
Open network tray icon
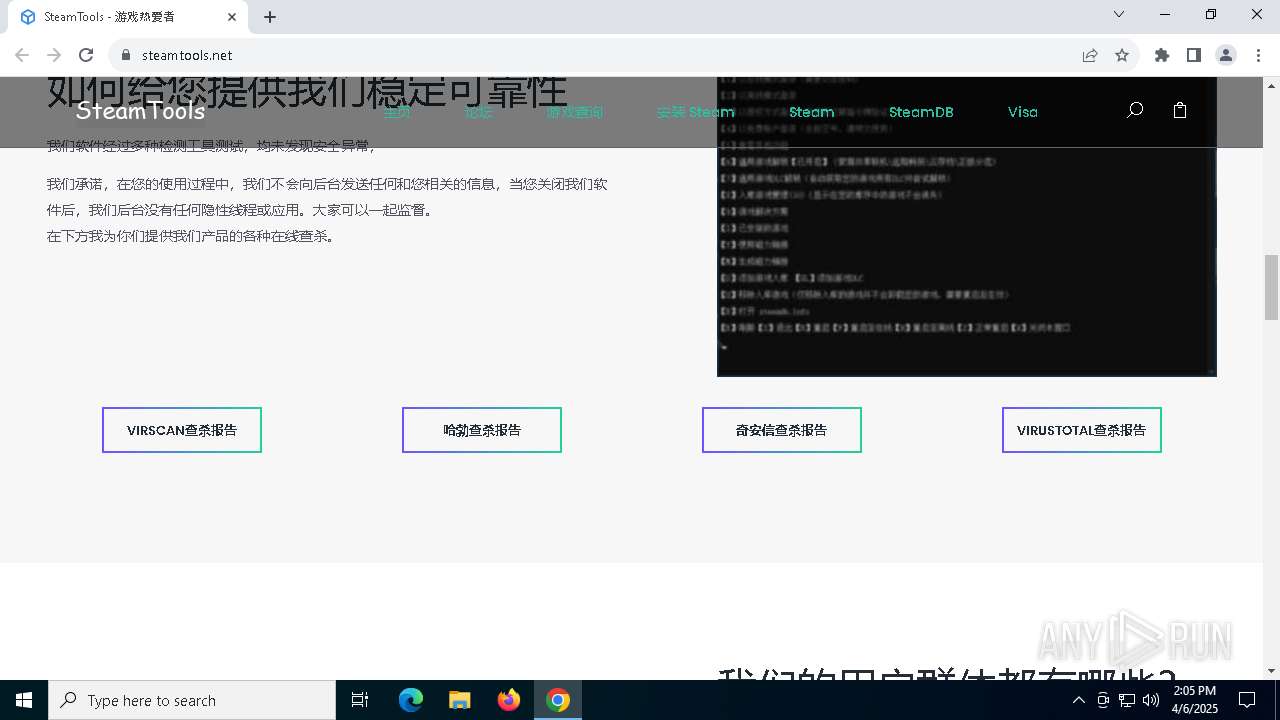point(1127,700)
